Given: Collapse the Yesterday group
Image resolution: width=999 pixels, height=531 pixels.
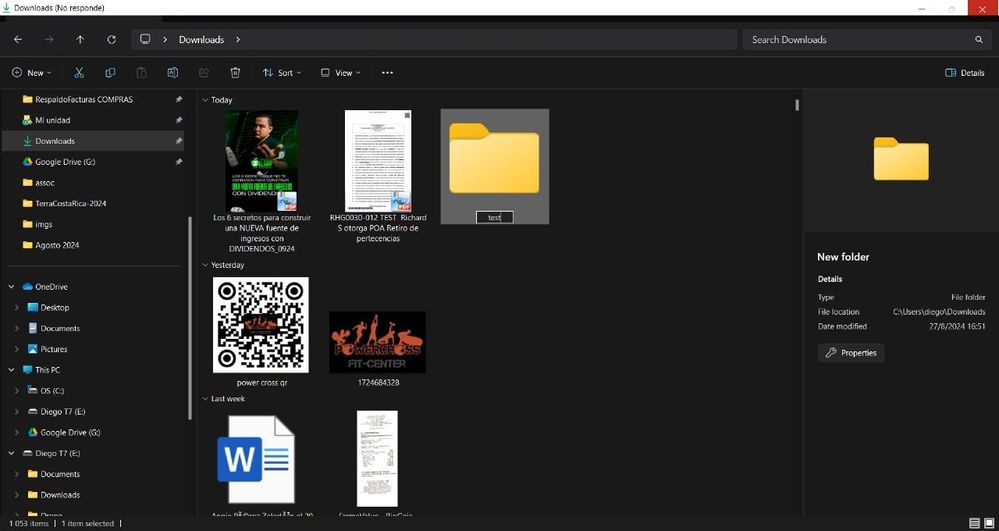Looking at the screenshot, I should tap(205, 265).
